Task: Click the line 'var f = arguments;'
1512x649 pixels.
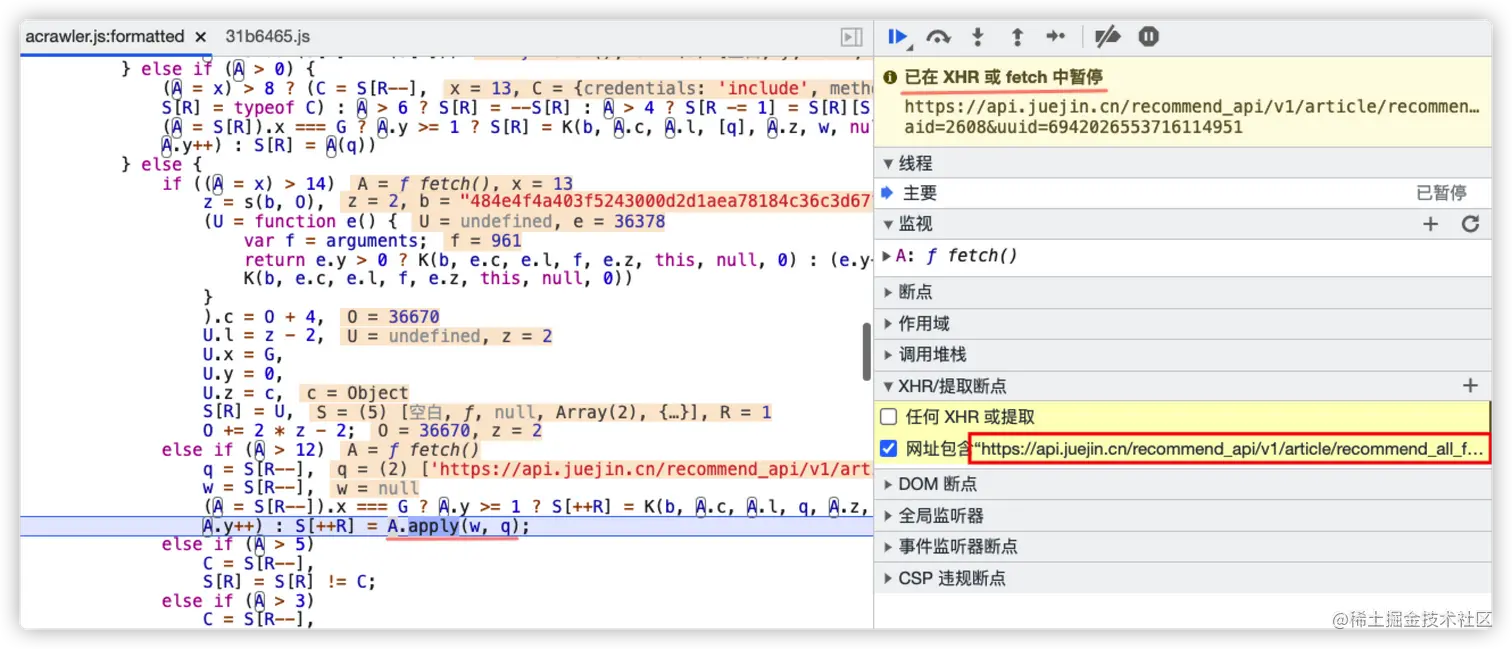Action: coord(335,241)
